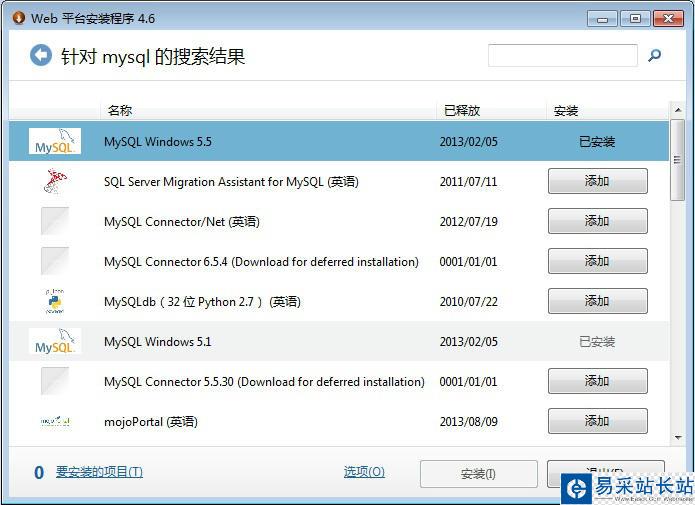Click the search input field
This screenshot has height=505, width=695.
(562, 55)
